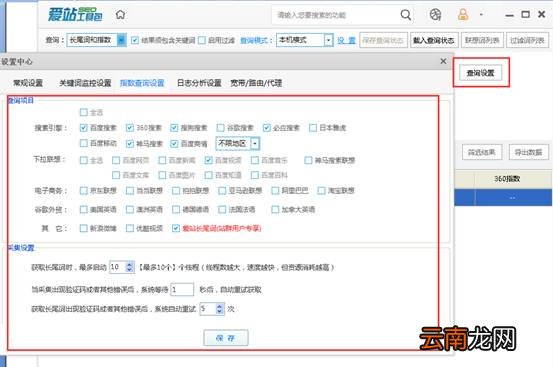Viewport: 553px width, 367px height.
Task: Click the 查询模式 blue link
Action: click(256, 41)
